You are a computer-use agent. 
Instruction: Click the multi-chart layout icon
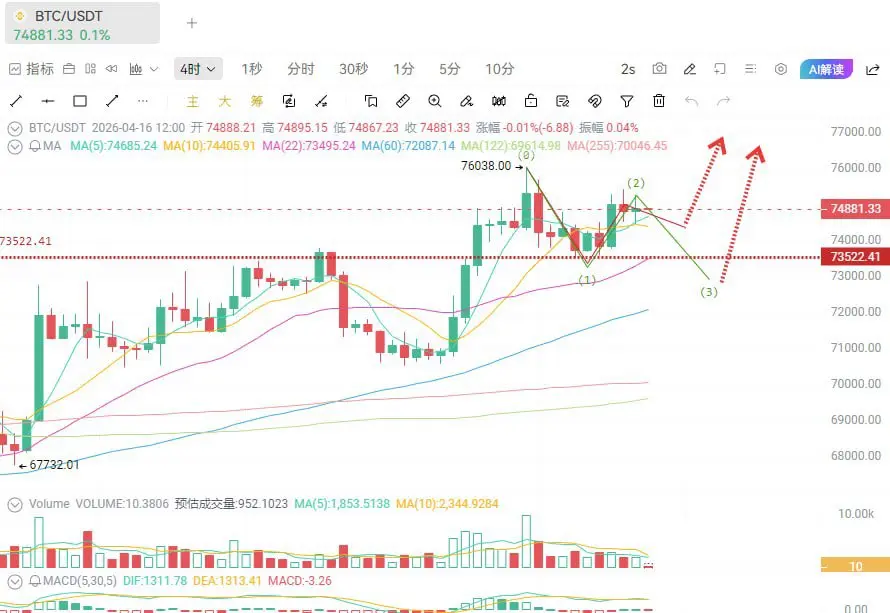tap(90, 69)
